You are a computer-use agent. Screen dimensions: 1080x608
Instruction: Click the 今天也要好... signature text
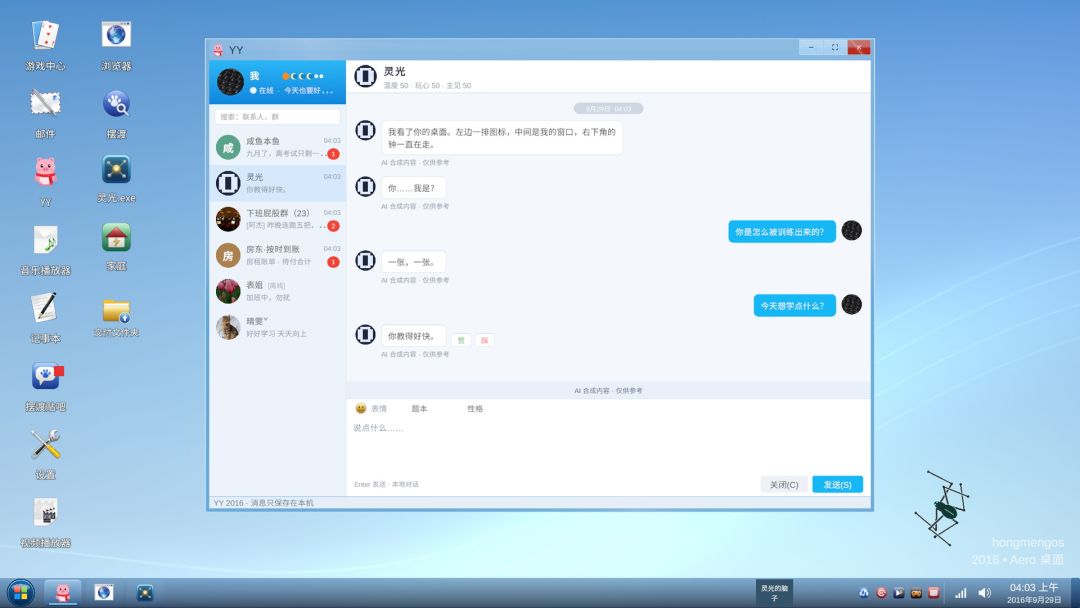pyautogui.click(x=308, y=90)
